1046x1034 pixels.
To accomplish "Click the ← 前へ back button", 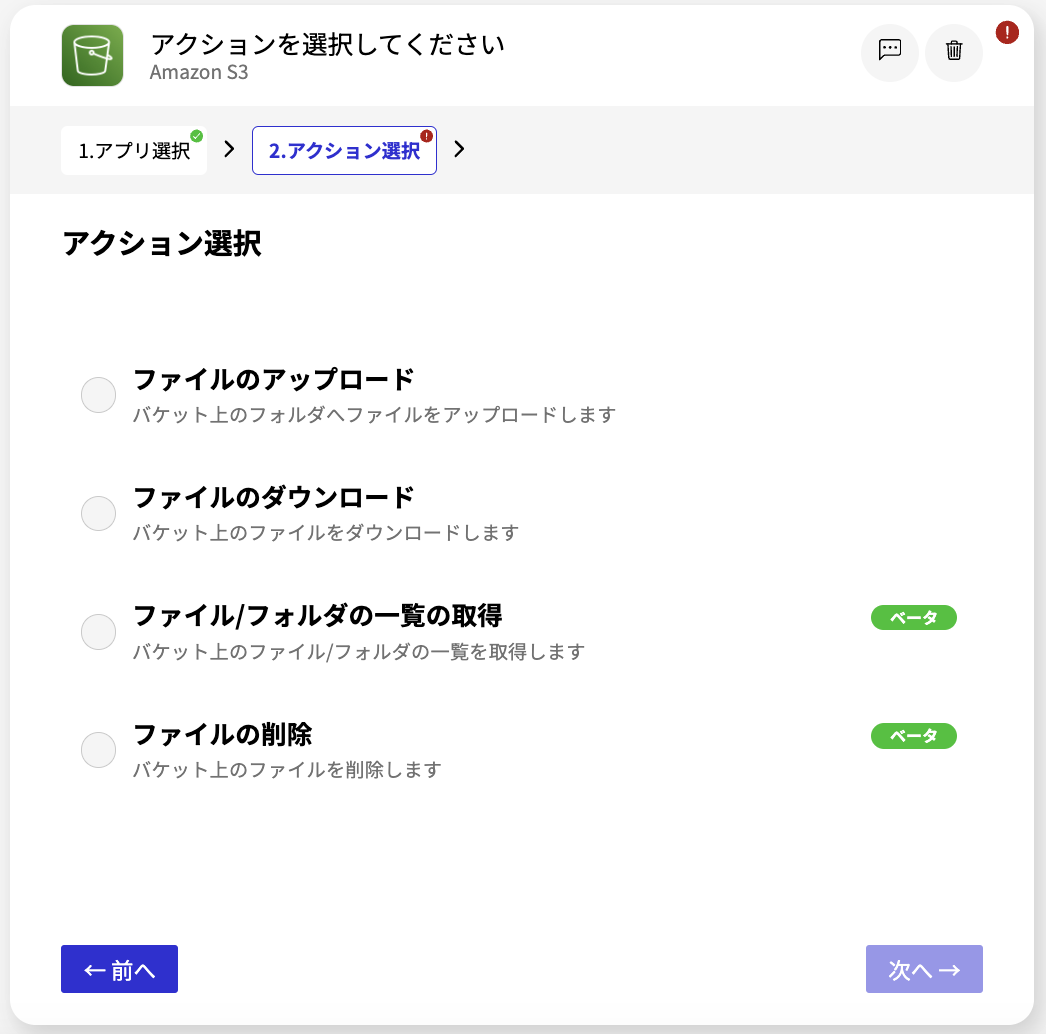I will click(x=119, y=969).
